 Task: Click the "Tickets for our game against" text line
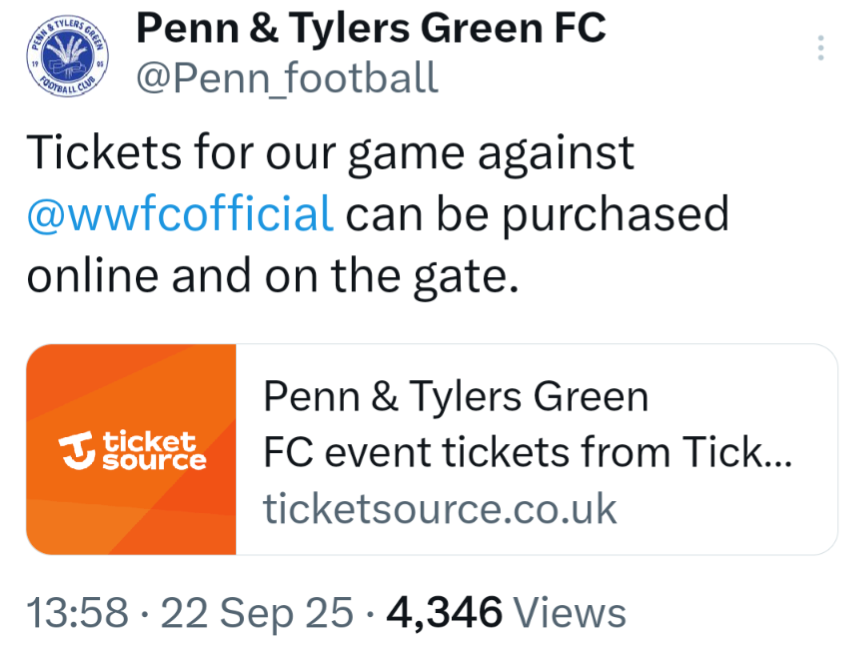click(330, 154)
